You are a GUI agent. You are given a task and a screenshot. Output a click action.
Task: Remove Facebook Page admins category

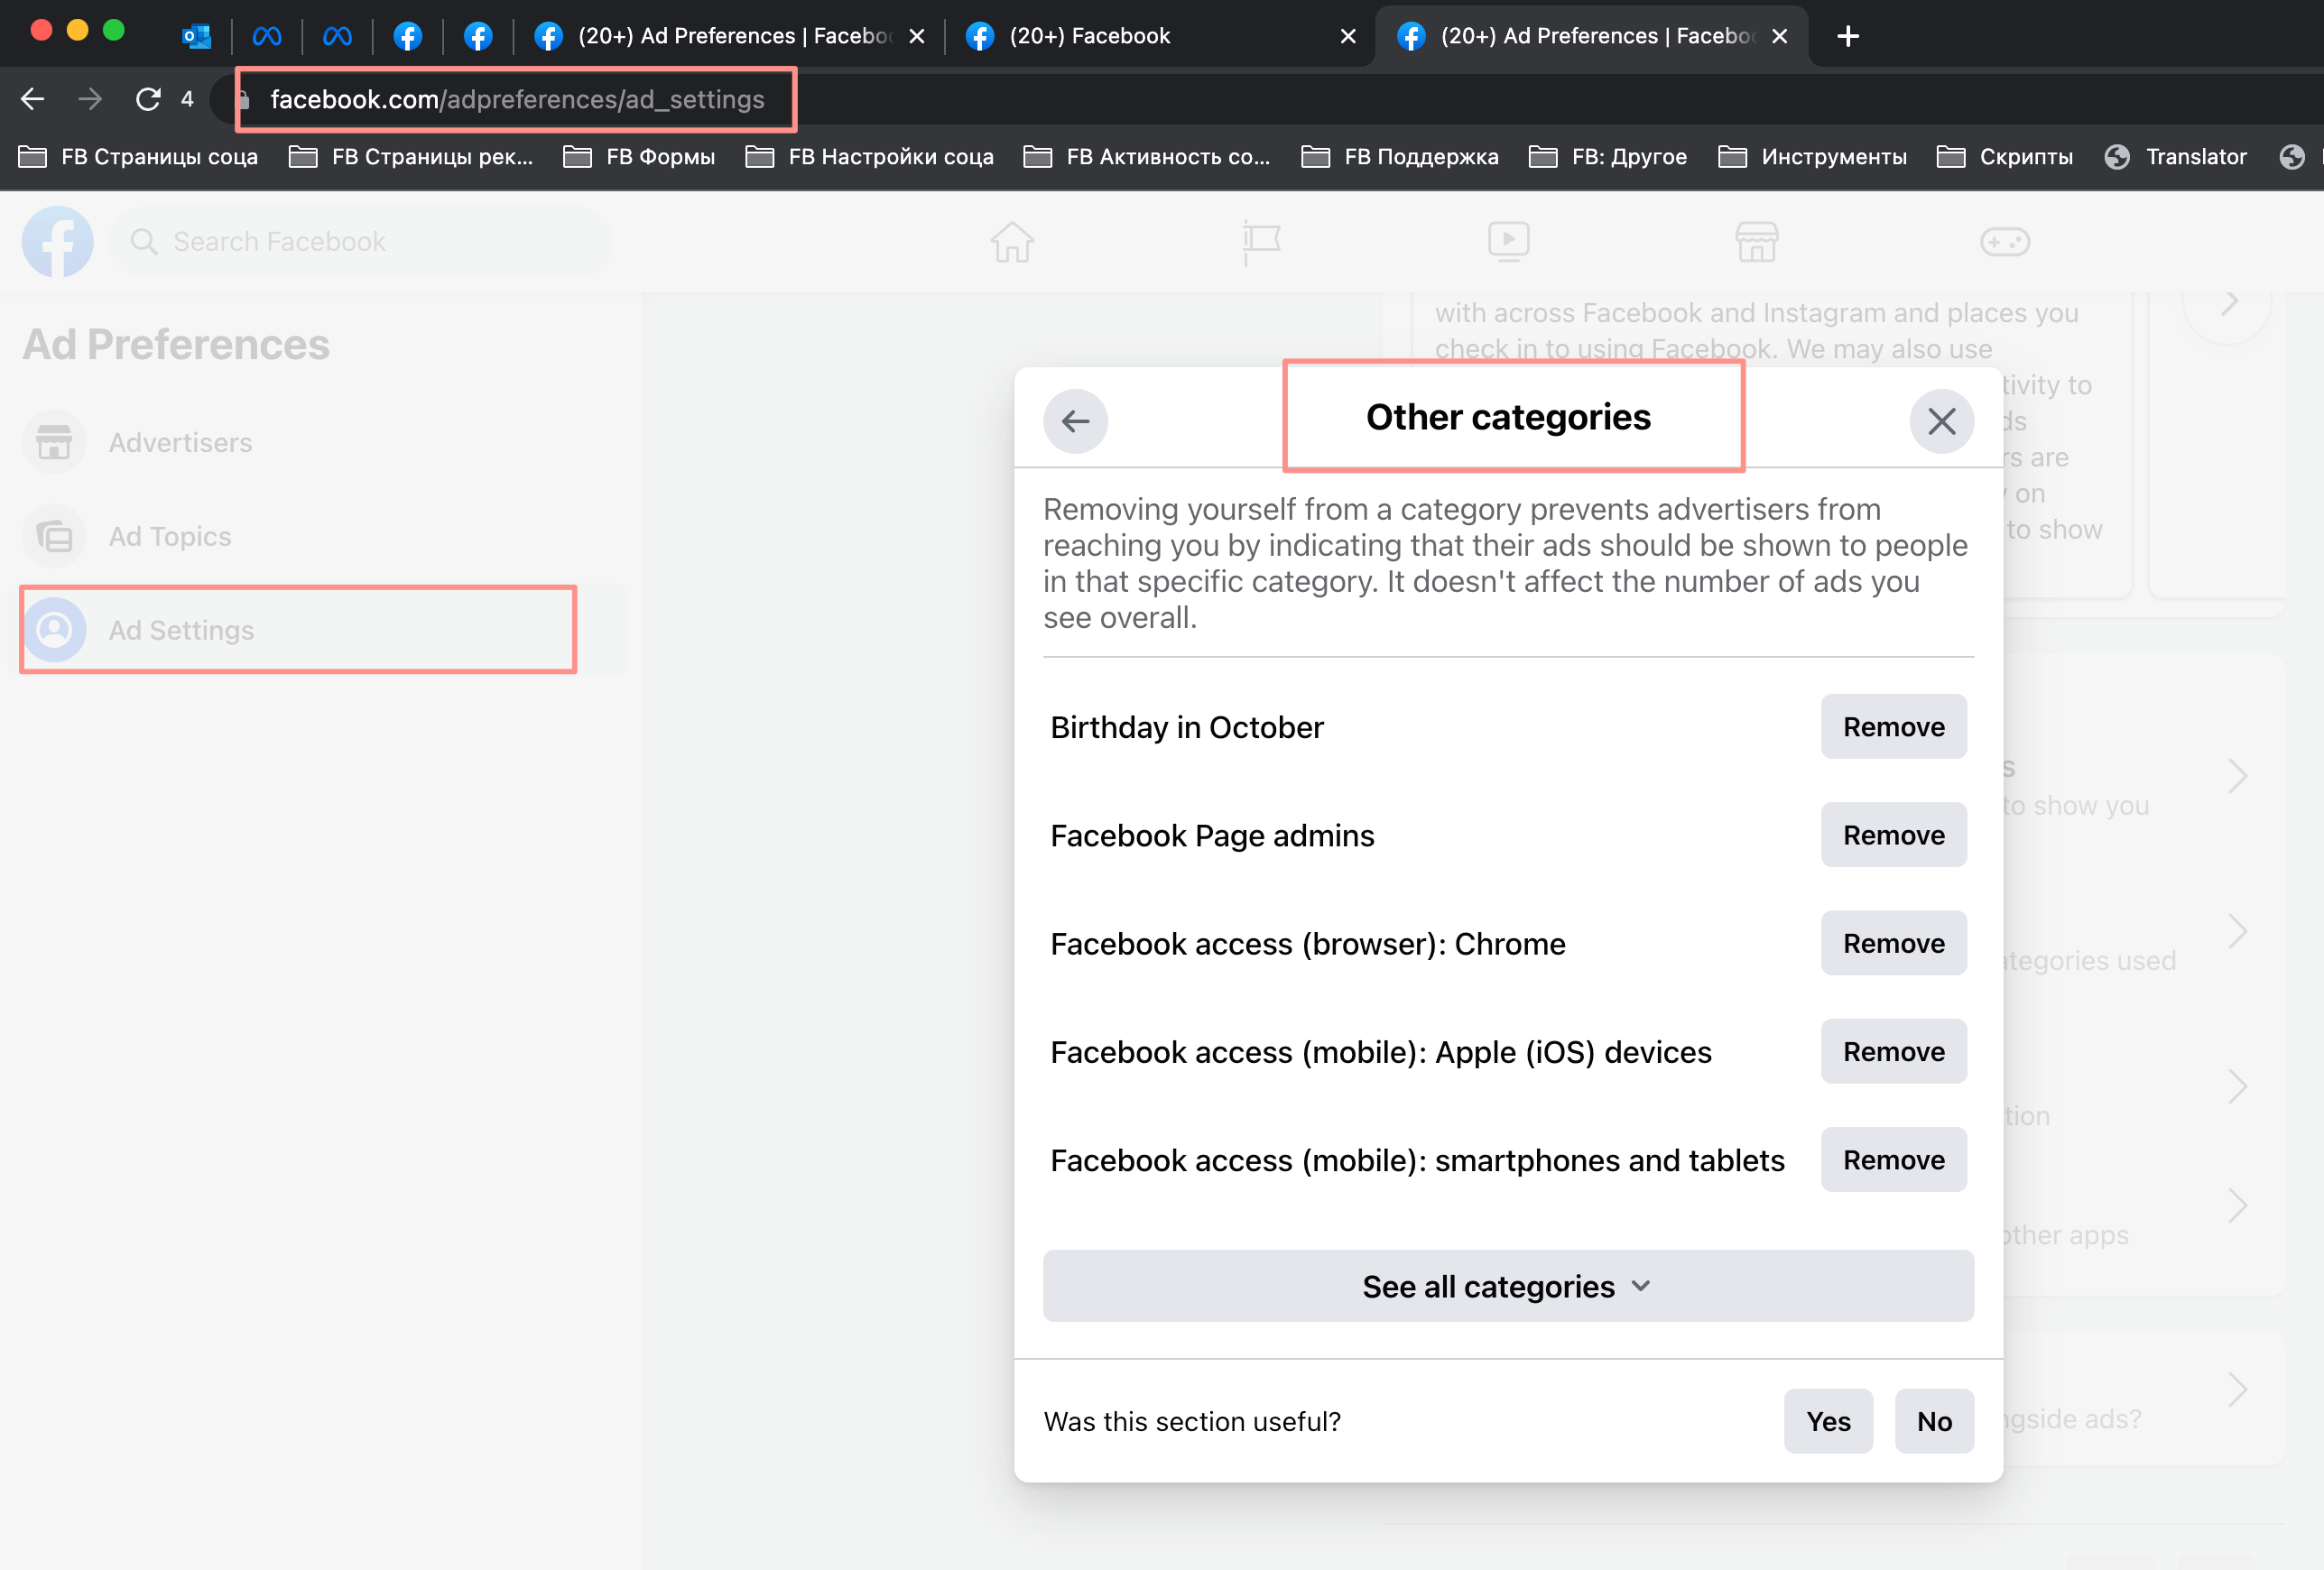point(1893,835)
